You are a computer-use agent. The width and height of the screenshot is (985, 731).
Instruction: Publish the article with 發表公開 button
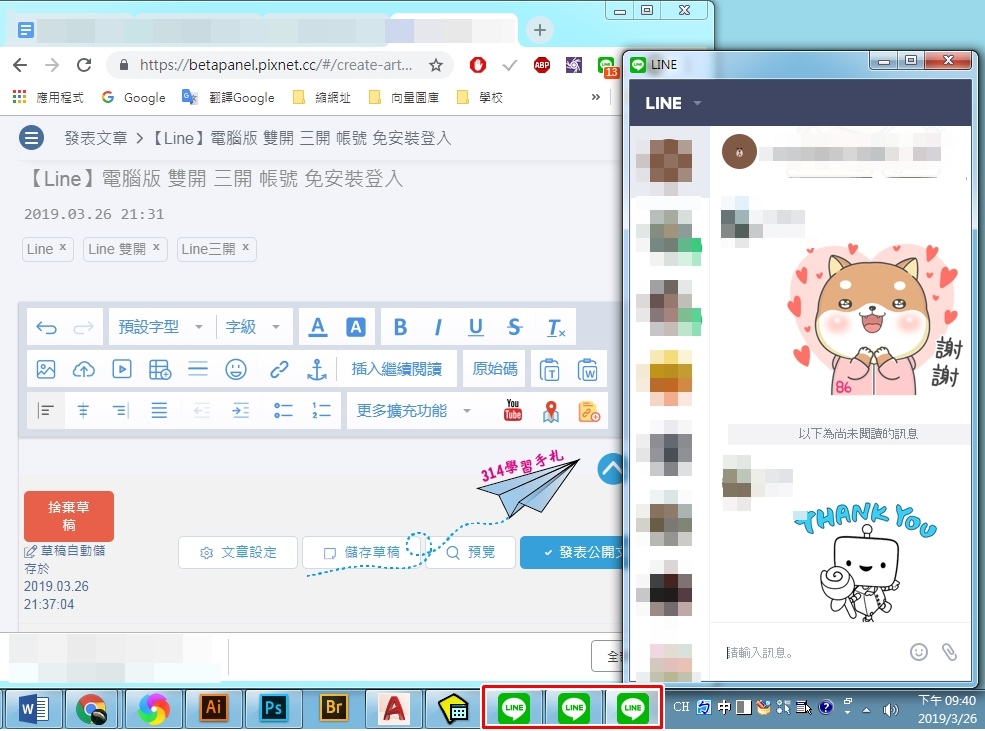(572, 553)
